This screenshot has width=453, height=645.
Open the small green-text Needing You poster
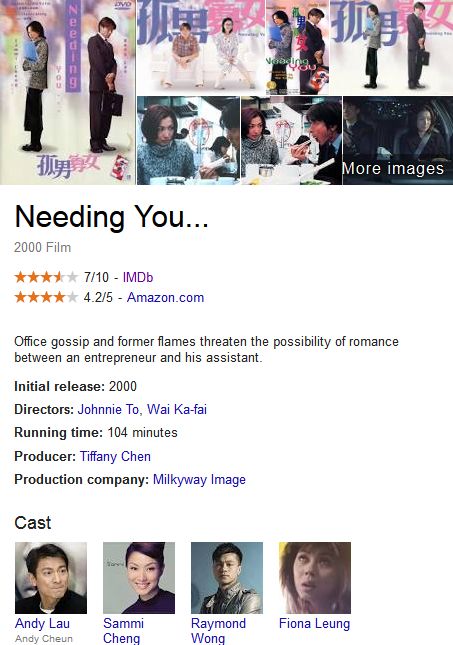click(298, 47)
